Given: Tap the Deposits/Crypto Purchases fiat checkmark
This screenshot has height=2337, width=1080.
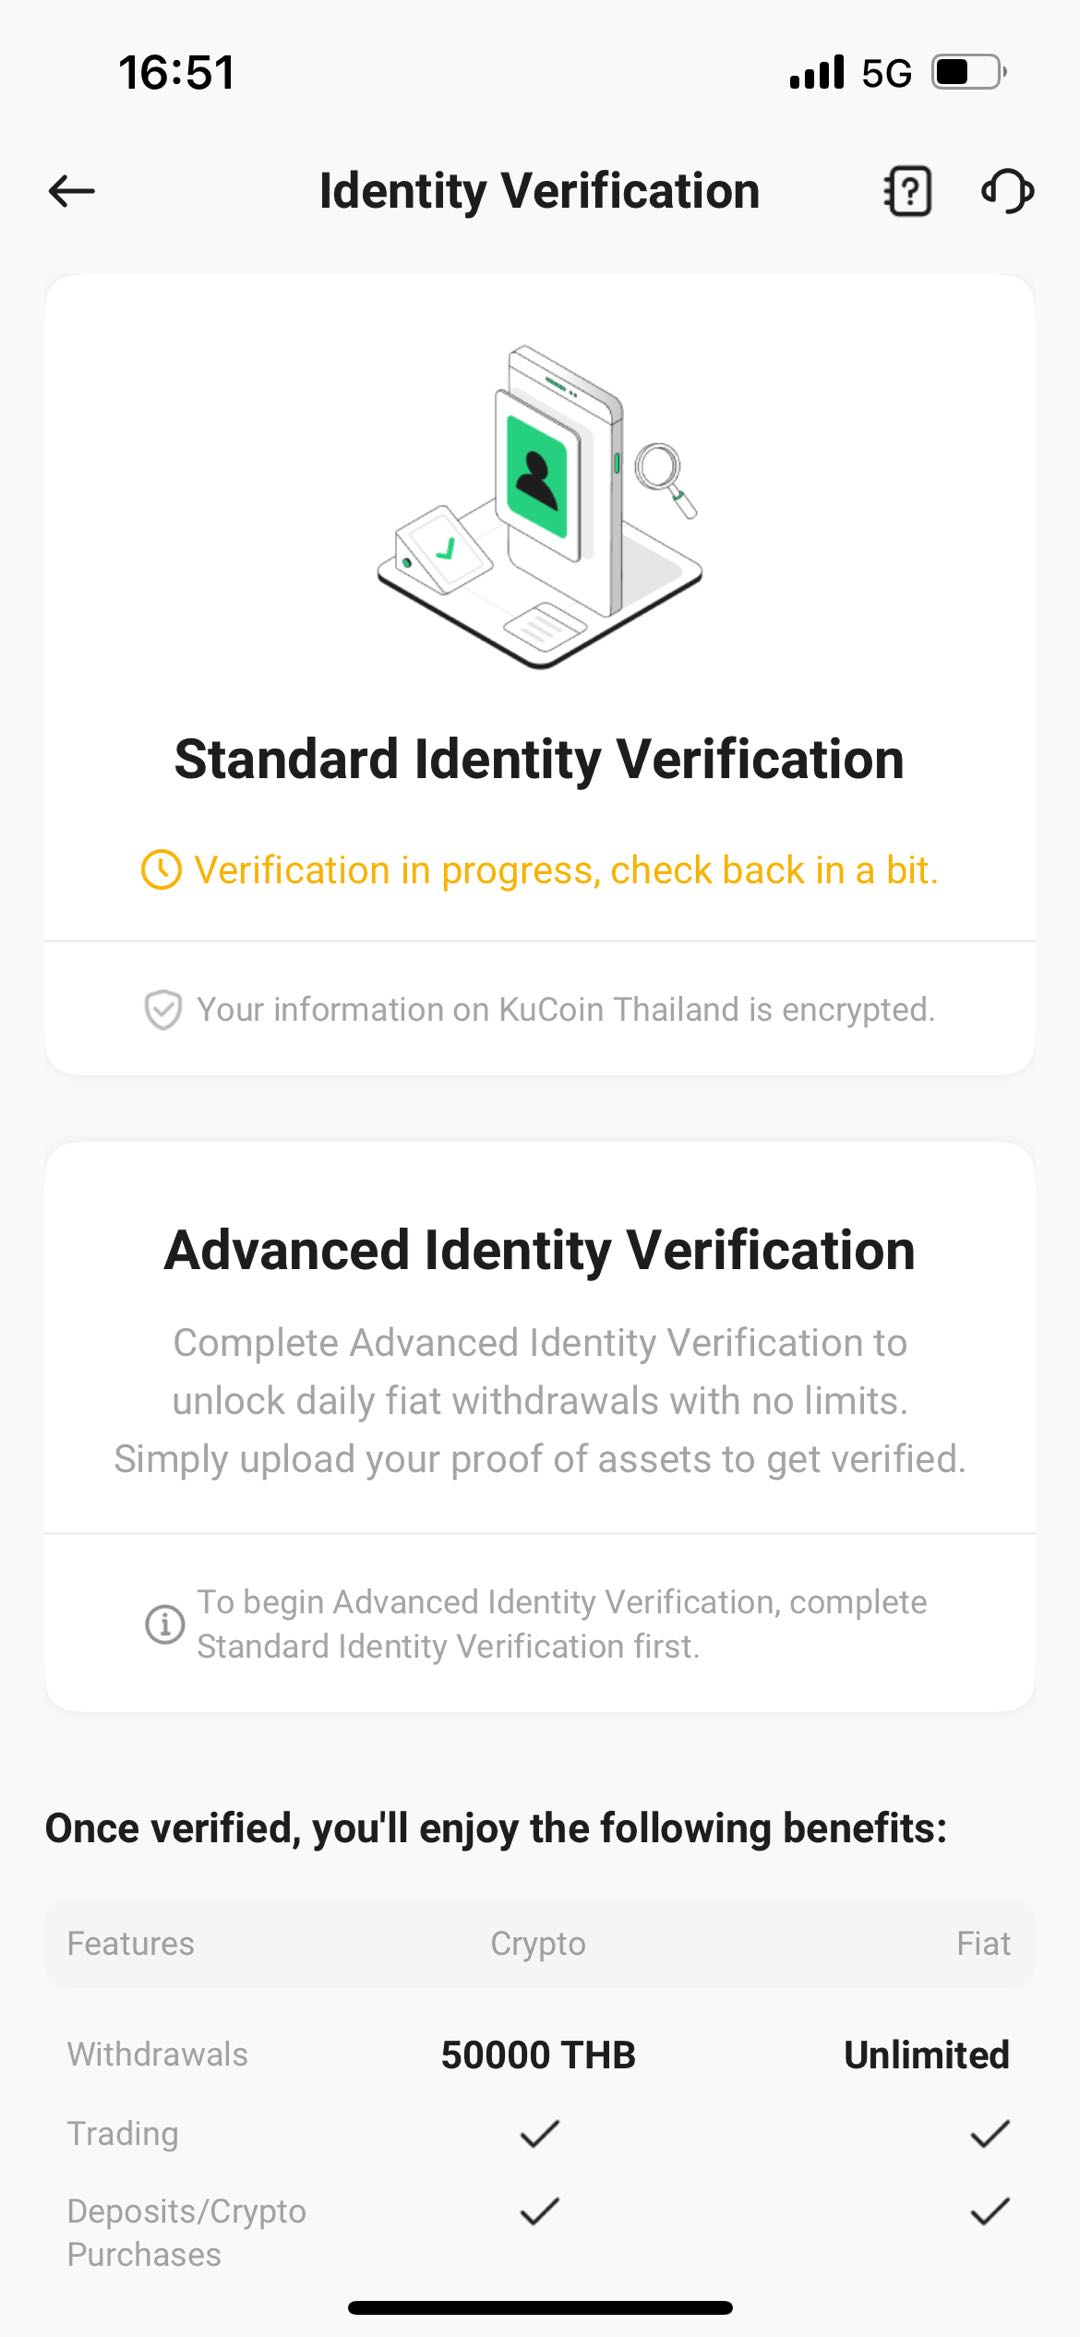Looking at the screenshot, I should [x=989, y=2211].
